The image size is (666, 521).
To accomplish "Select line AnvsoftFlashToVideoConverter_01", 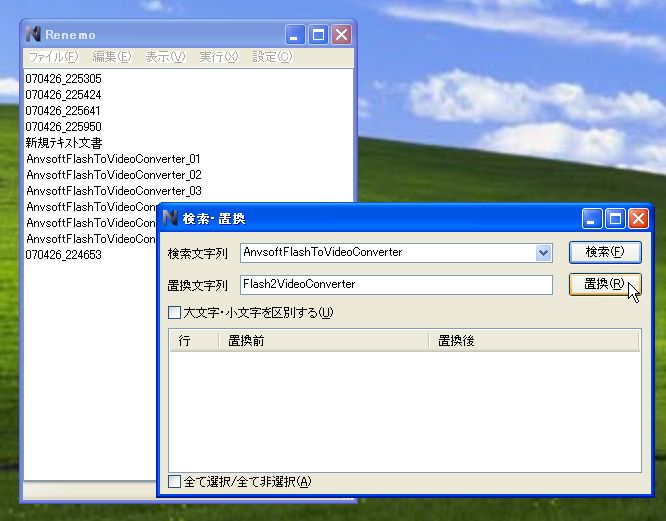I will 113,159.
